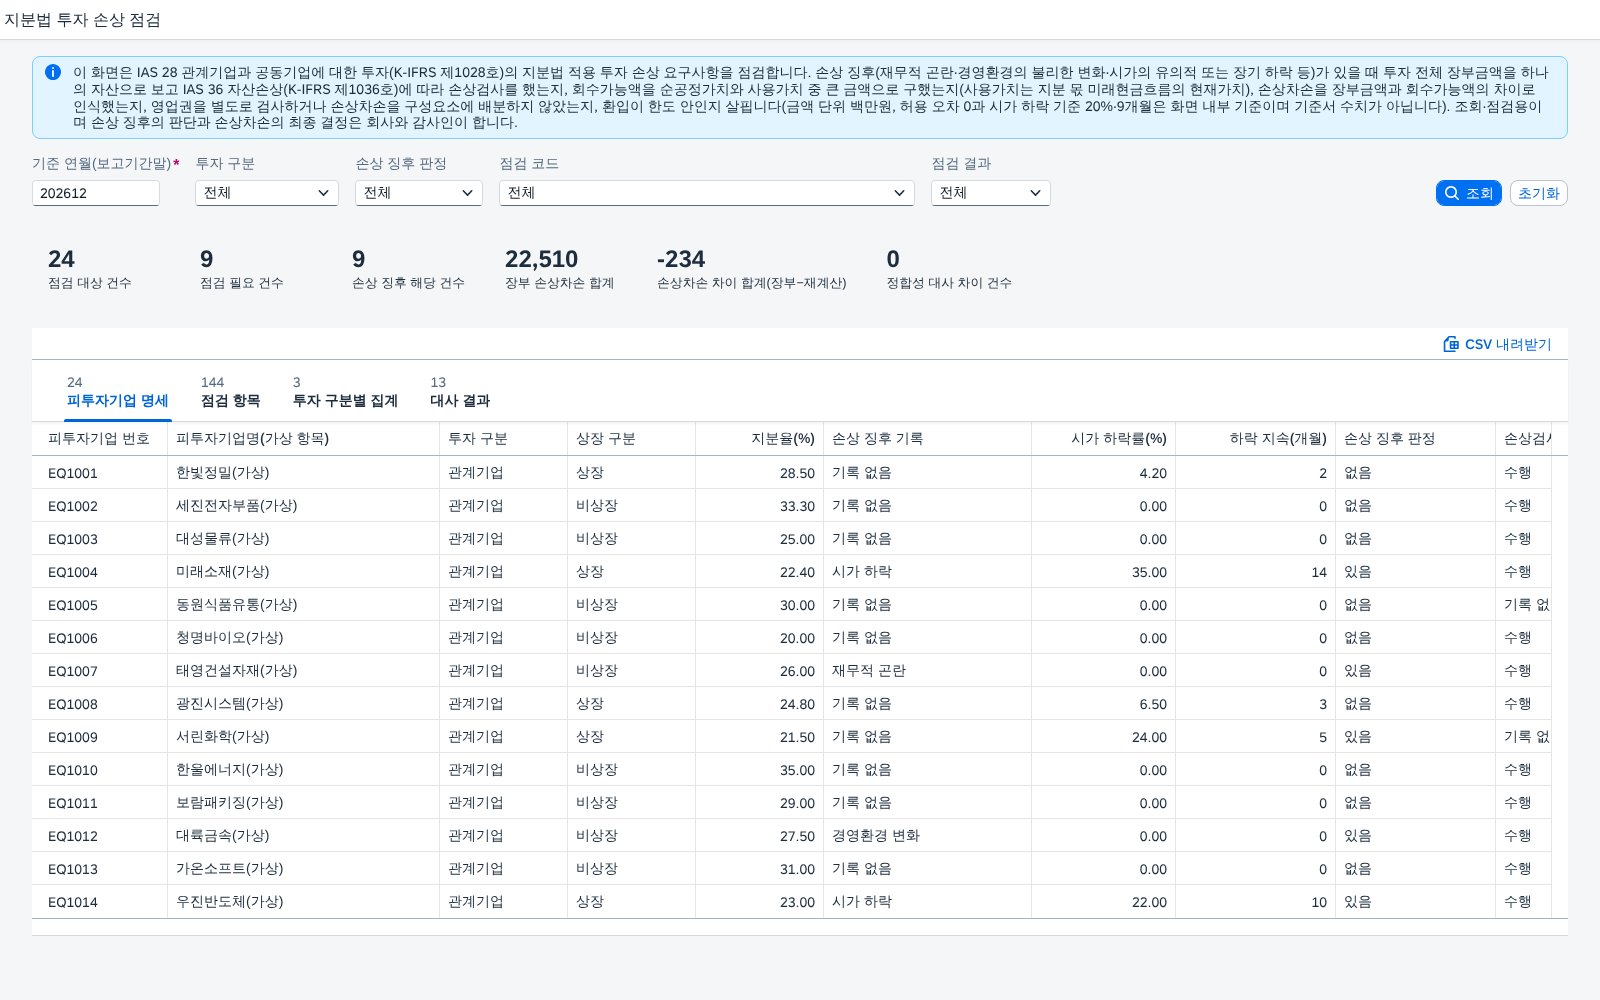The image size is (1600, 1000).
Task: Open the 투자 구분별 집계 tab
Action: tap(345, 392)
